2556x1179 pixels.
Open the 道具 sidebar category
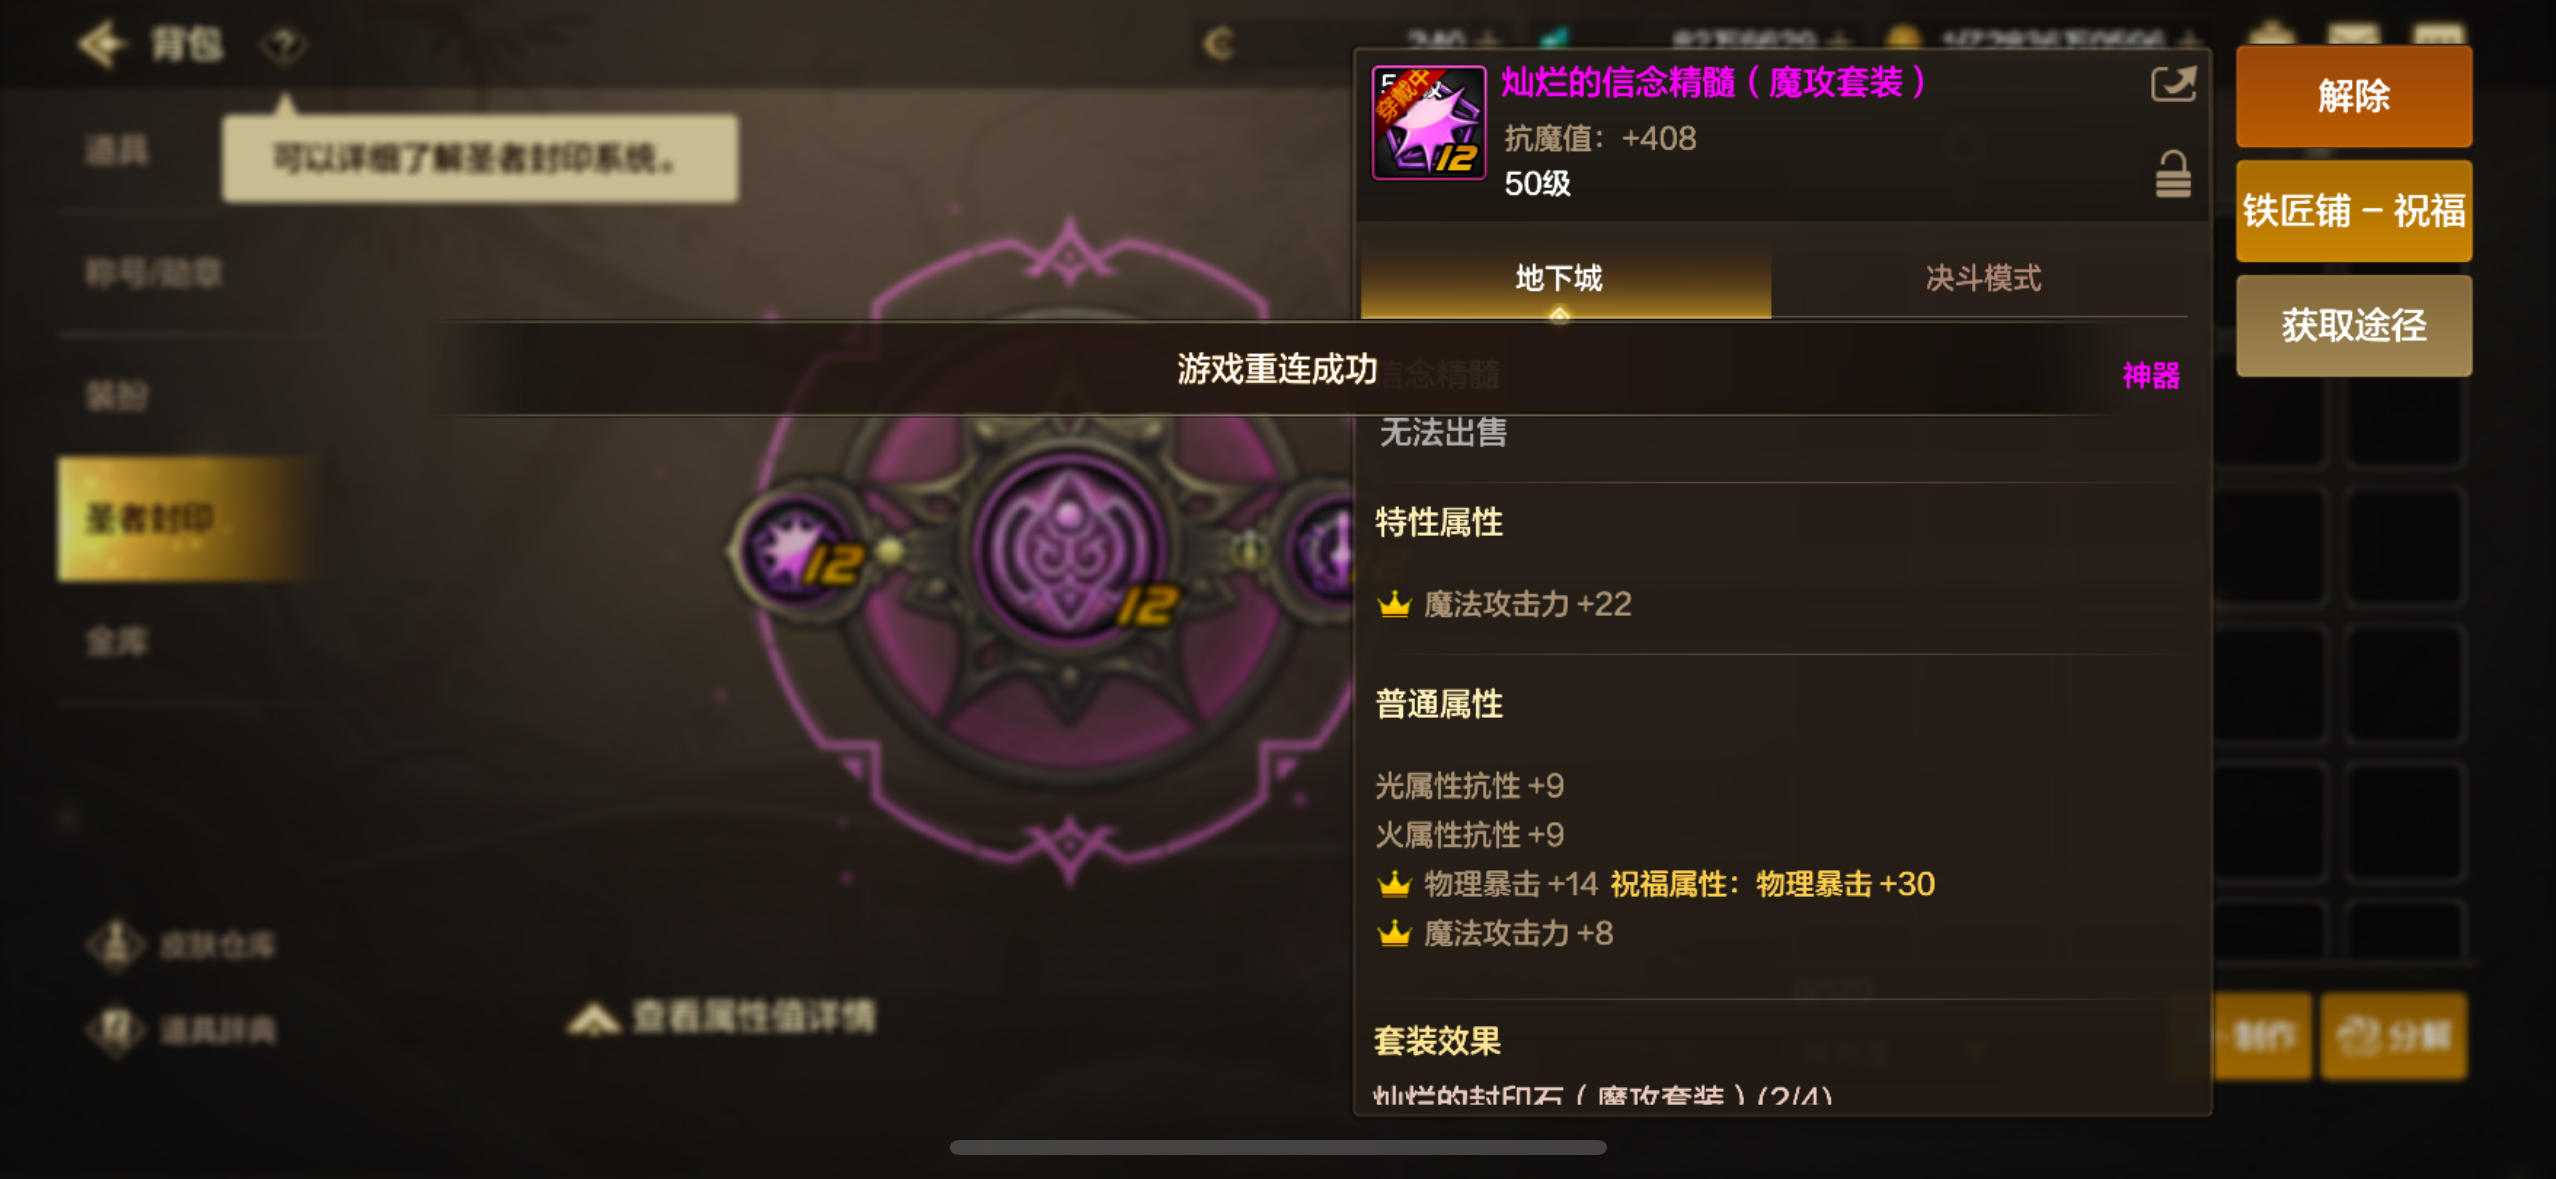point(118,150)
